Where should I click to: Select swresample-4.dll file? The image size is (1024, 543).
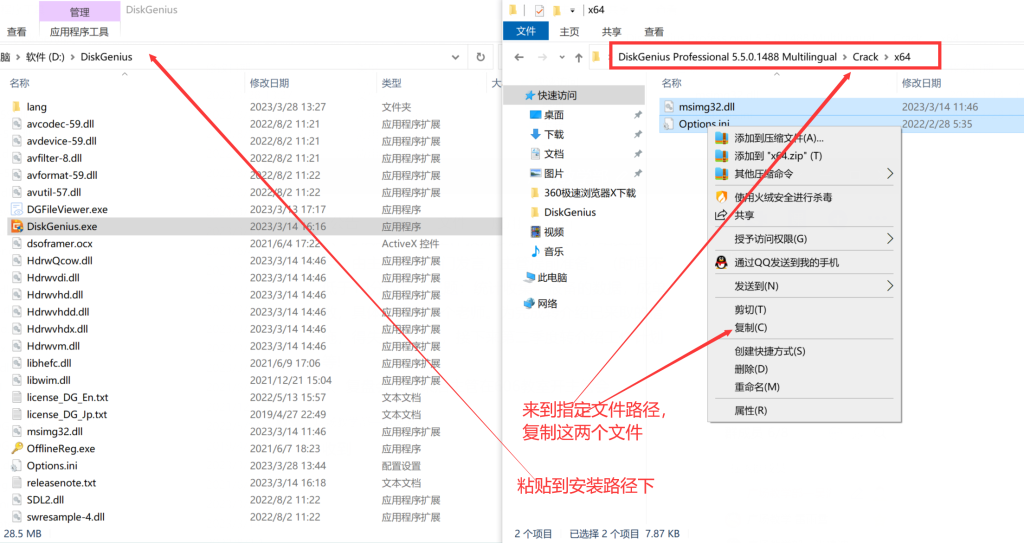(65, 517)
